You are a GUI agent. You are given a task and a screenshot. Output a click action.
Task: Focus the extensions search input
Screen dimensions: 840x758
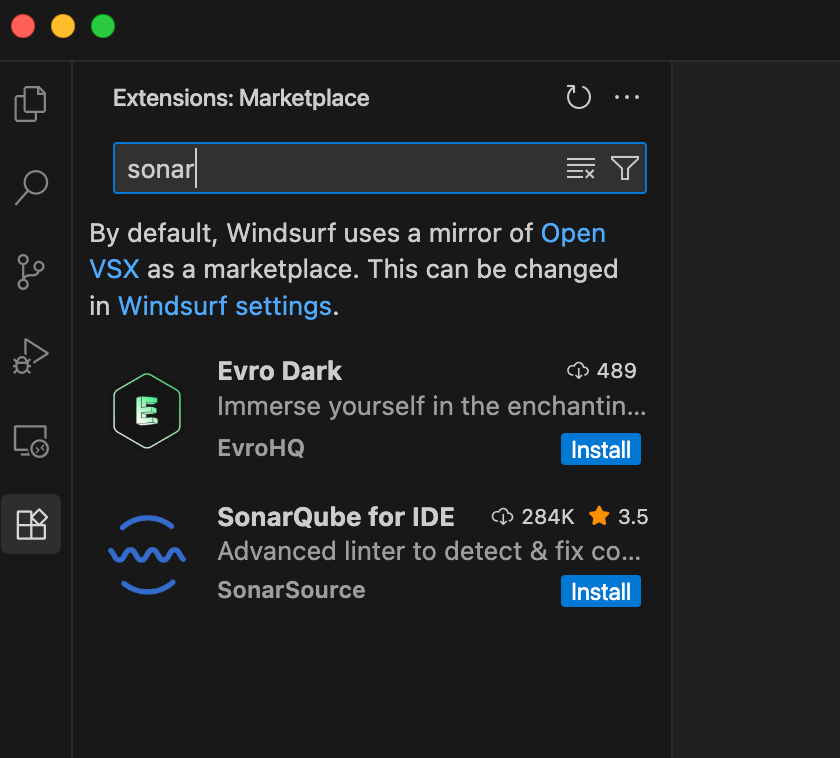[300, 168]
